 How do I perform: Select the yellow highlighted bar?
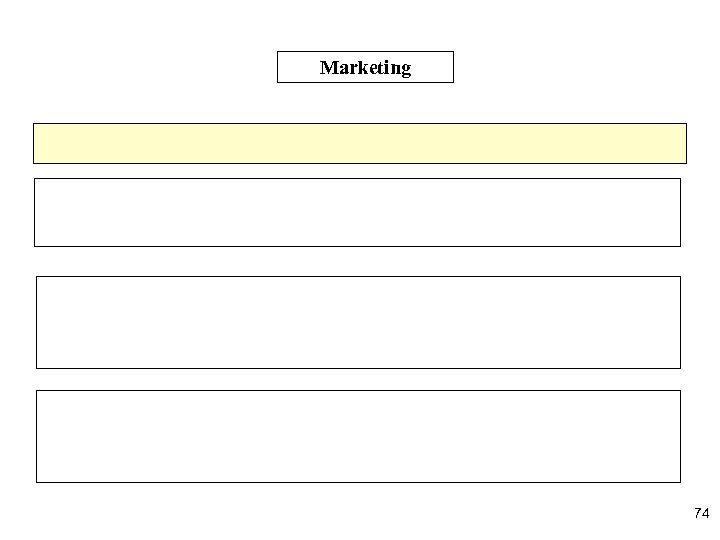click(360, 143)
